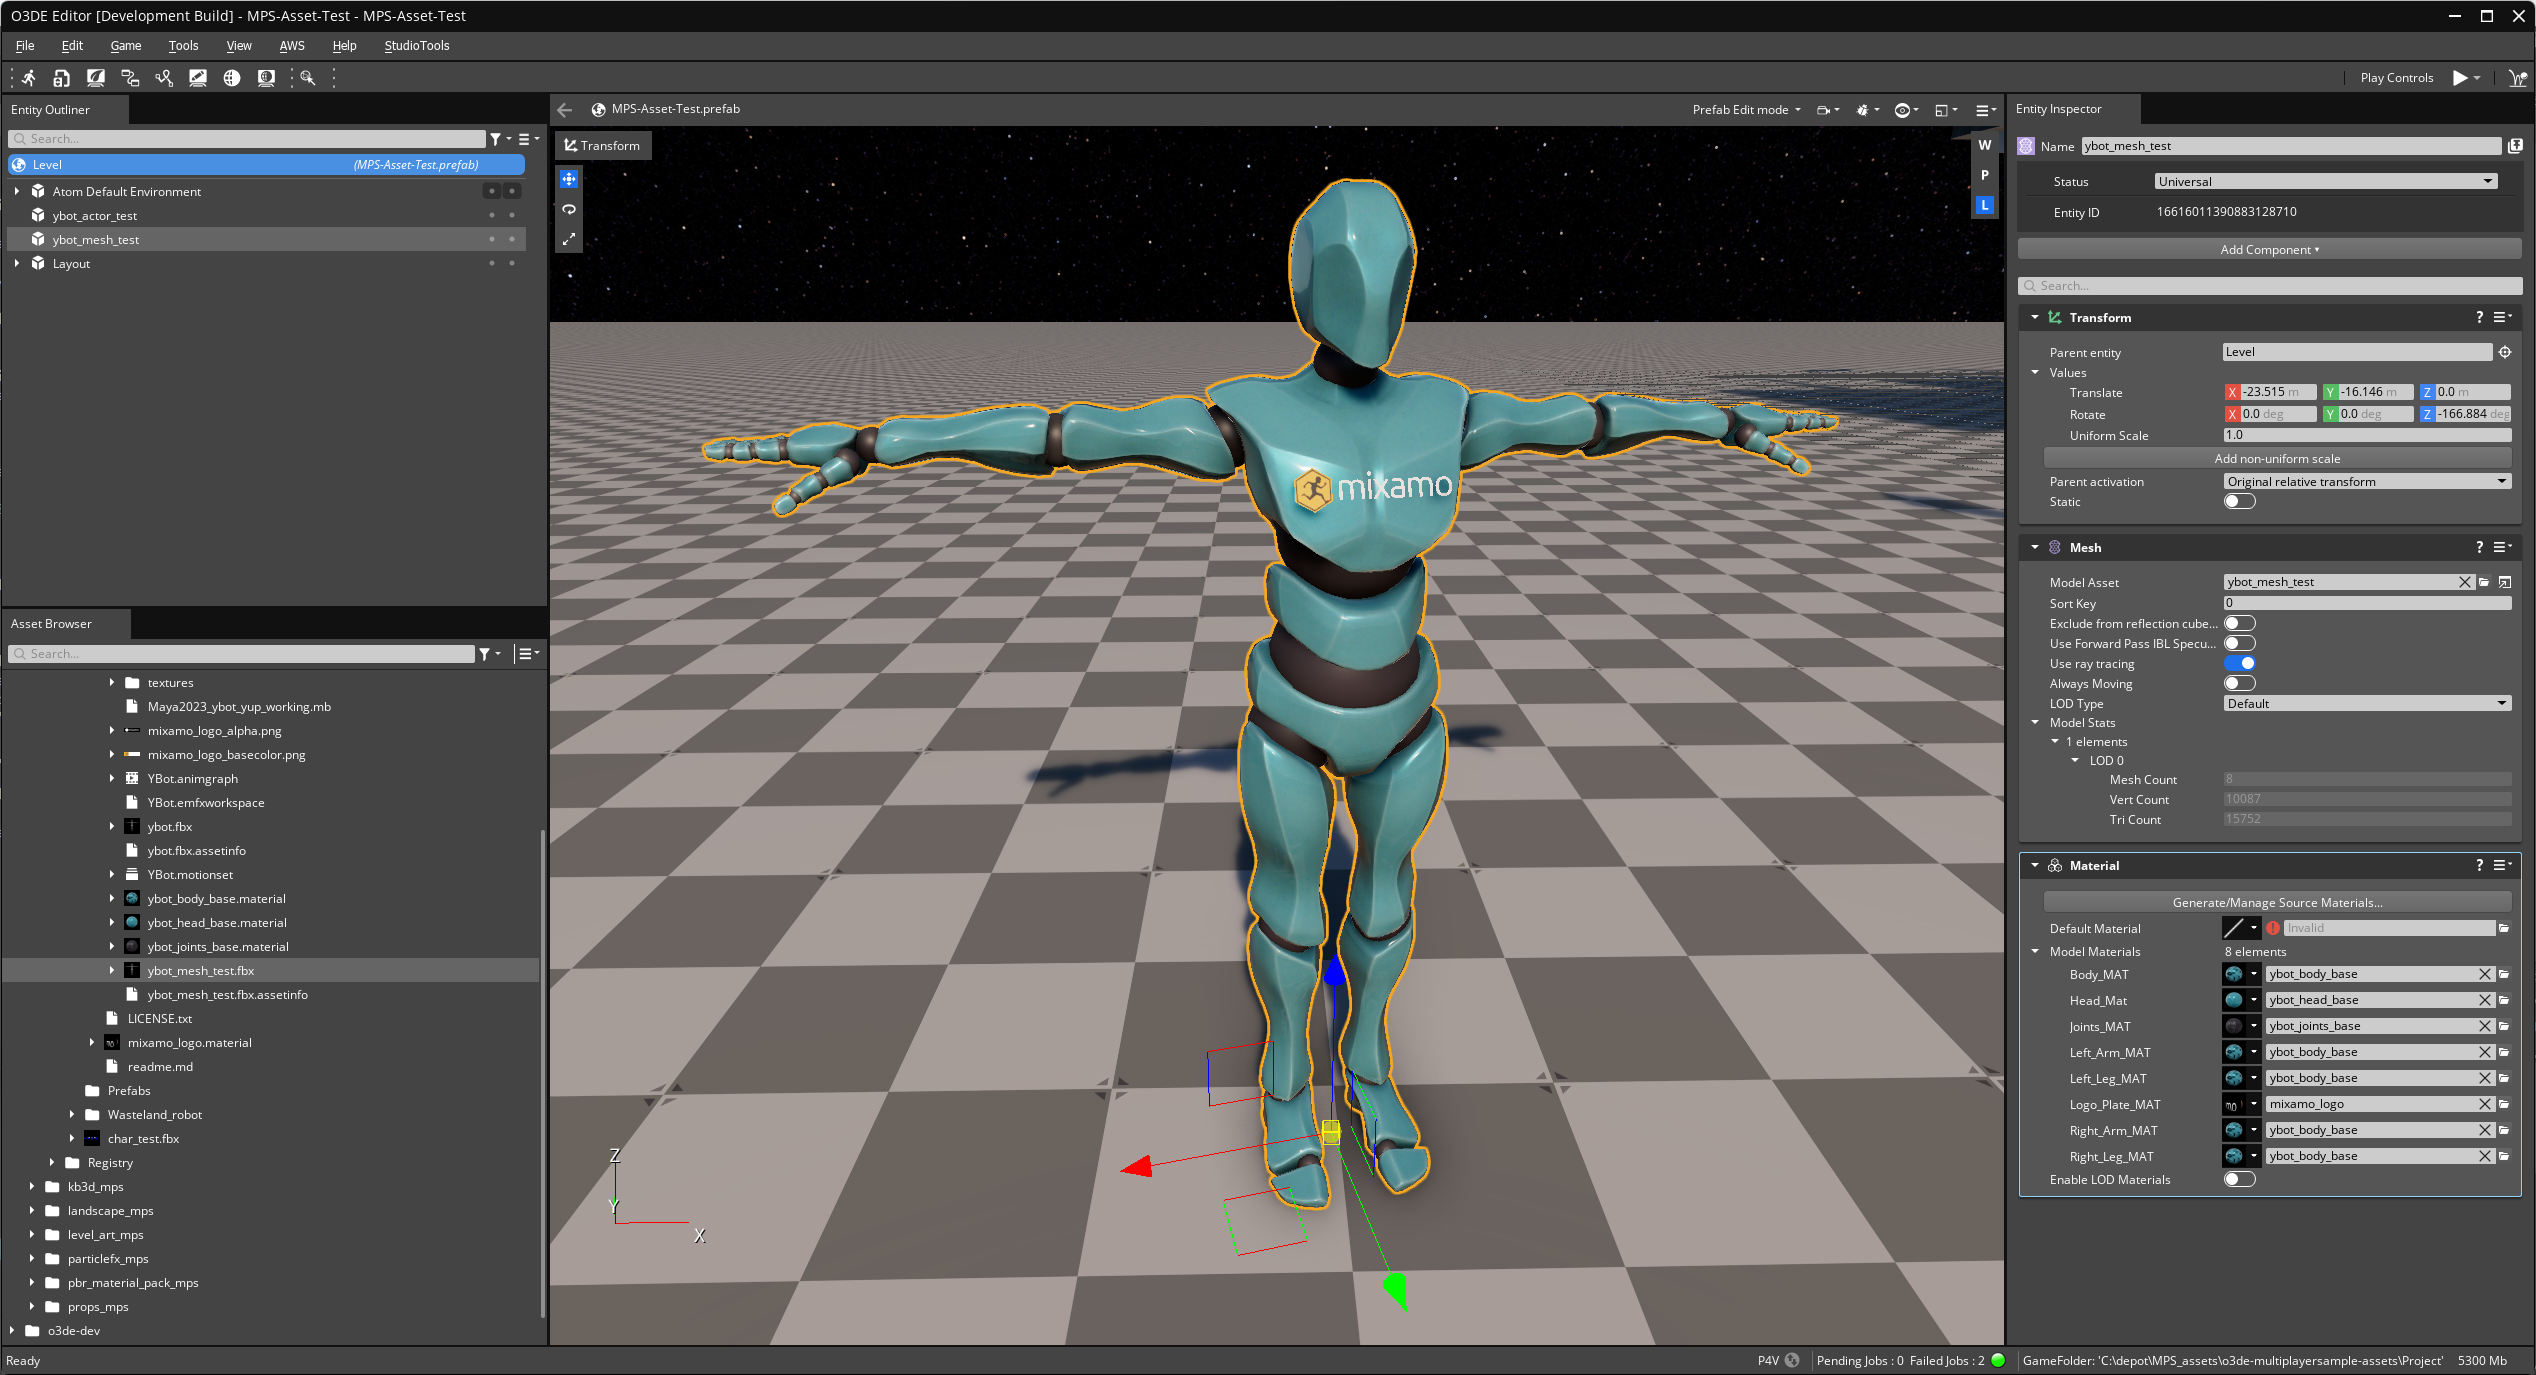Screen dimensions: 2536x1375
Task: Open the Play Controls dropdown arrow
Action: pyautogui.click(x=2477, y=78)
